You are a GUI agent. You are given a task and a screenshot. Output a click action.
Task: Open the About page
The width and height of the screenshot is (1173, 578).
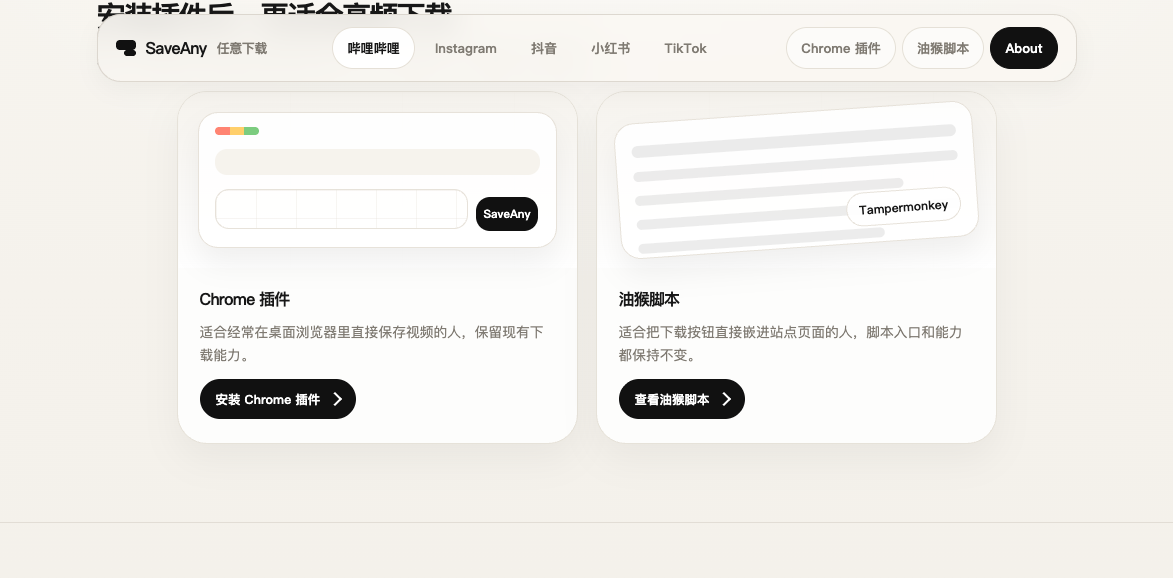tap(1023, 47)
